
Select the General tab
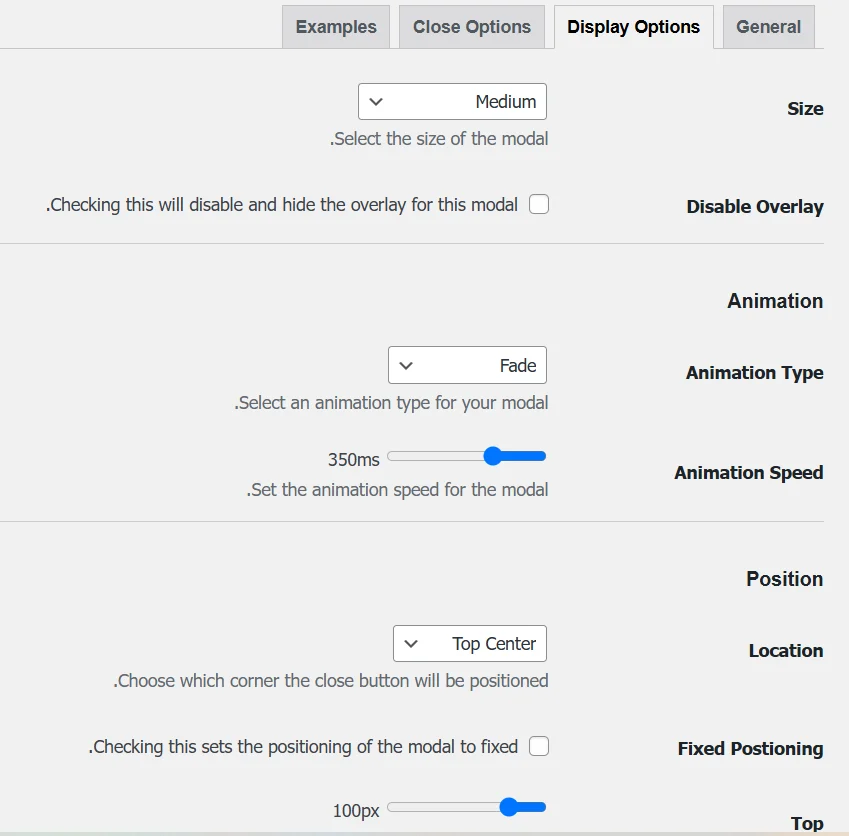pyautogui.click(x=767, y=27)
